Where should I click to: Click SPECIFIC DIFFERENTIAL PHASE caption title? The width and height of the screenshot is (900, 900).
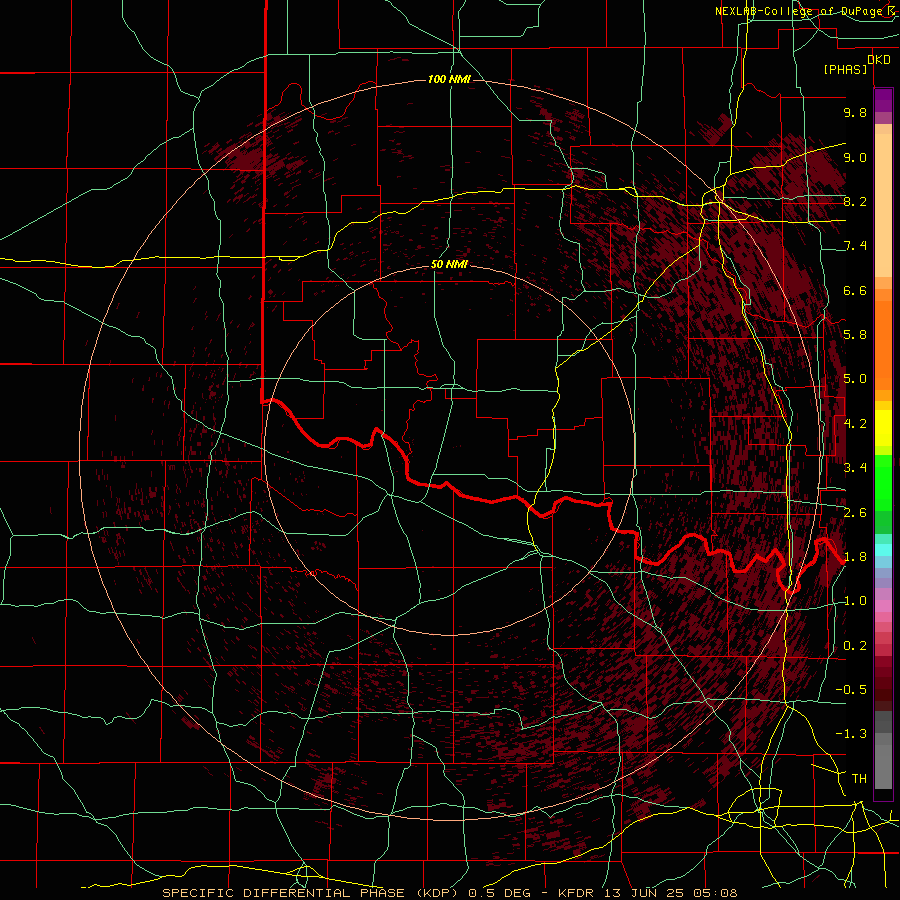(283, 893)
